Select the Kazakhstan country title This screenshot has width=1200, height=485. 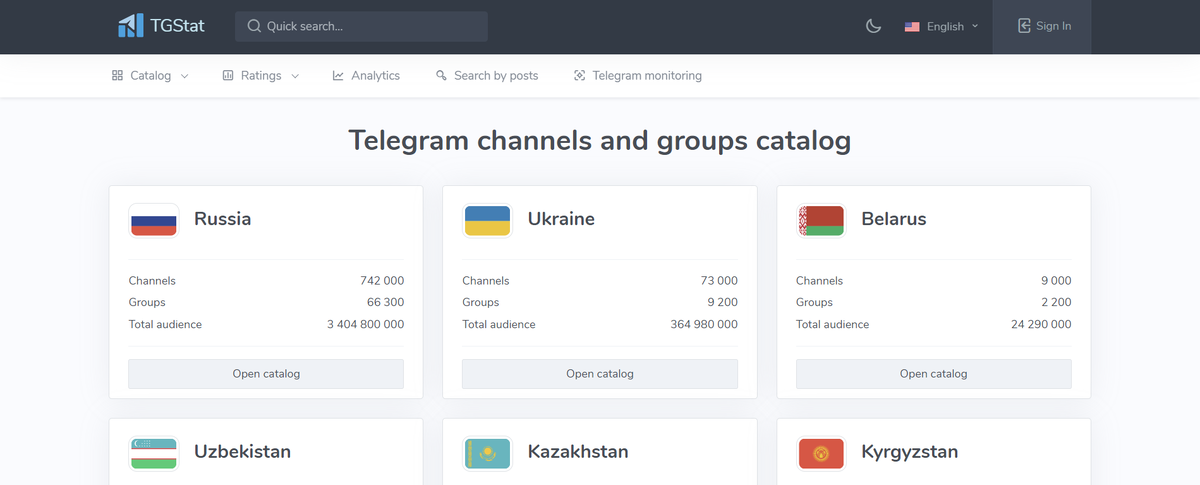tap(578, 452)
